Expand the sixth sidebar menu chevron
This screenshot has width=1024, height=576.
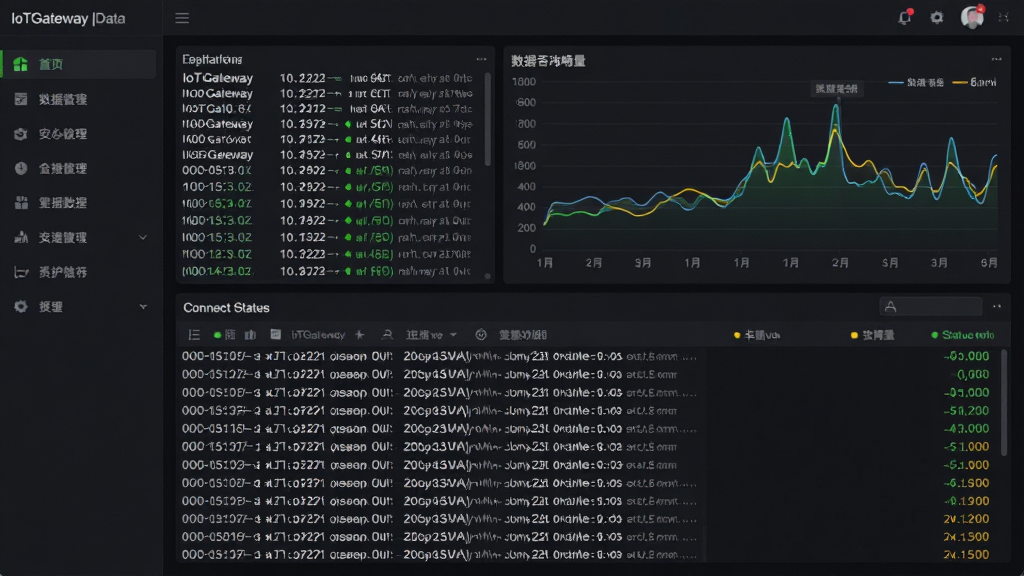coord(143,238)
